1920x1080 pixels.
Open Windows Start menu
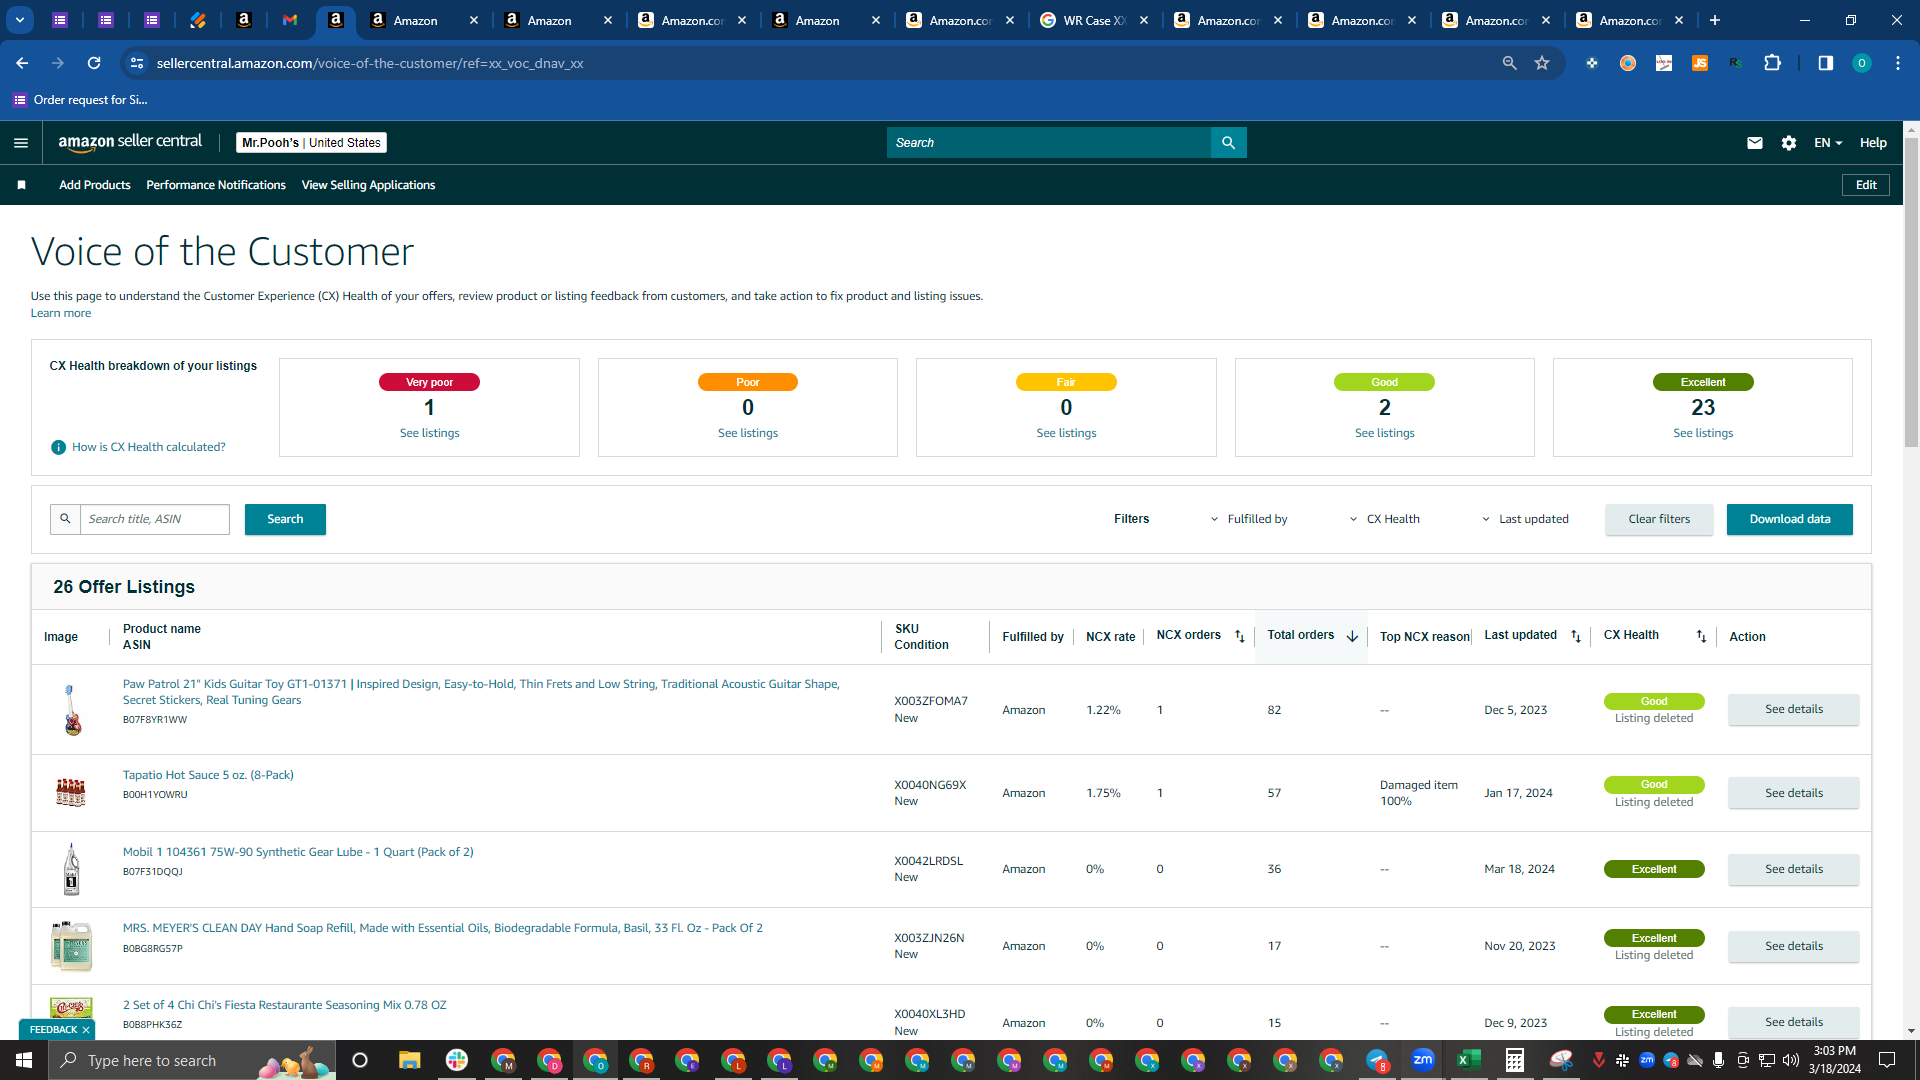point(24,1060)
